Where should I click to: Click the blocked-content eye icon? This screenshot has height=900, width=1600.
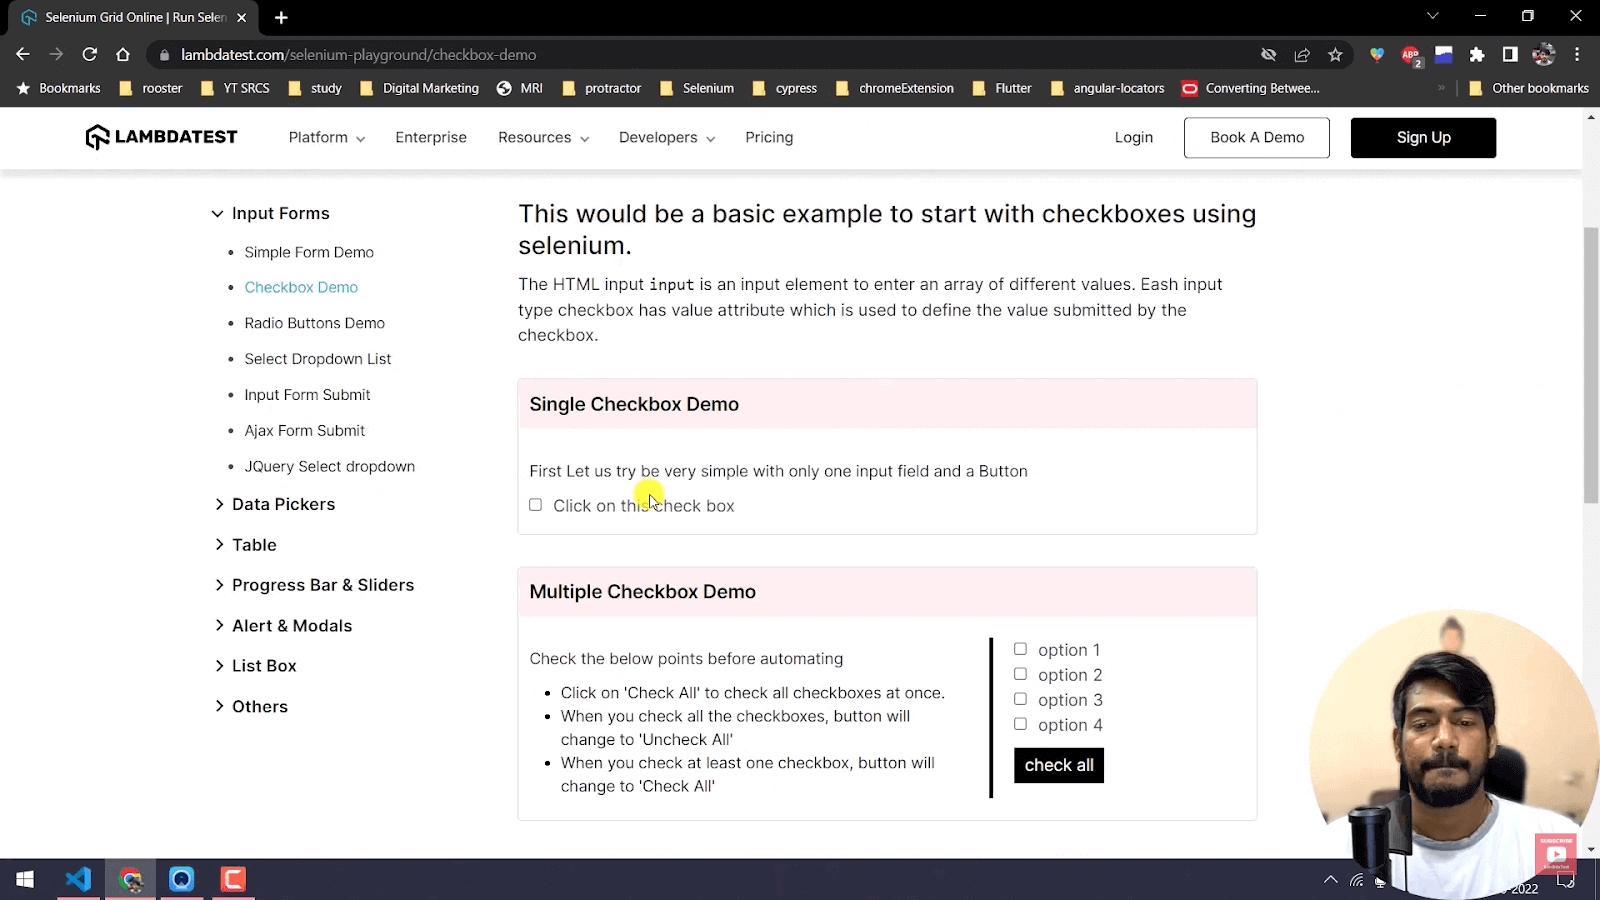pyautogui.click(x=1268, y=55)
